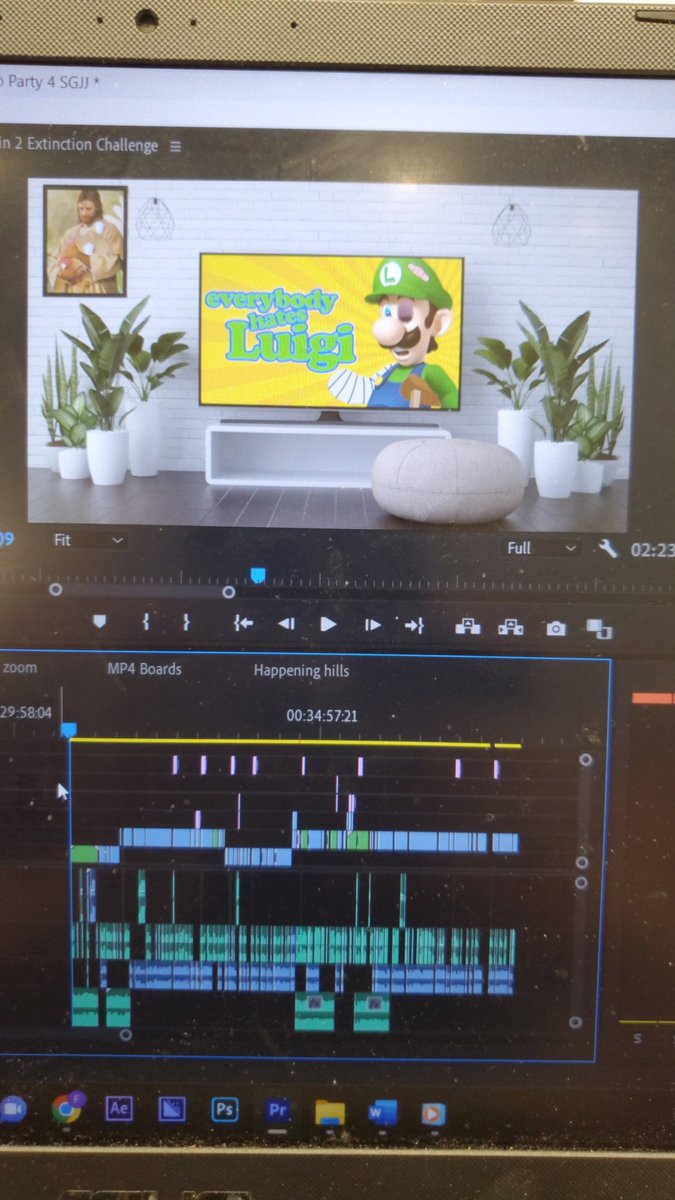Open After Effects from the taskbar
Image resolution: width=675 pixels, height=1200 pixels.
point(119,1109)
